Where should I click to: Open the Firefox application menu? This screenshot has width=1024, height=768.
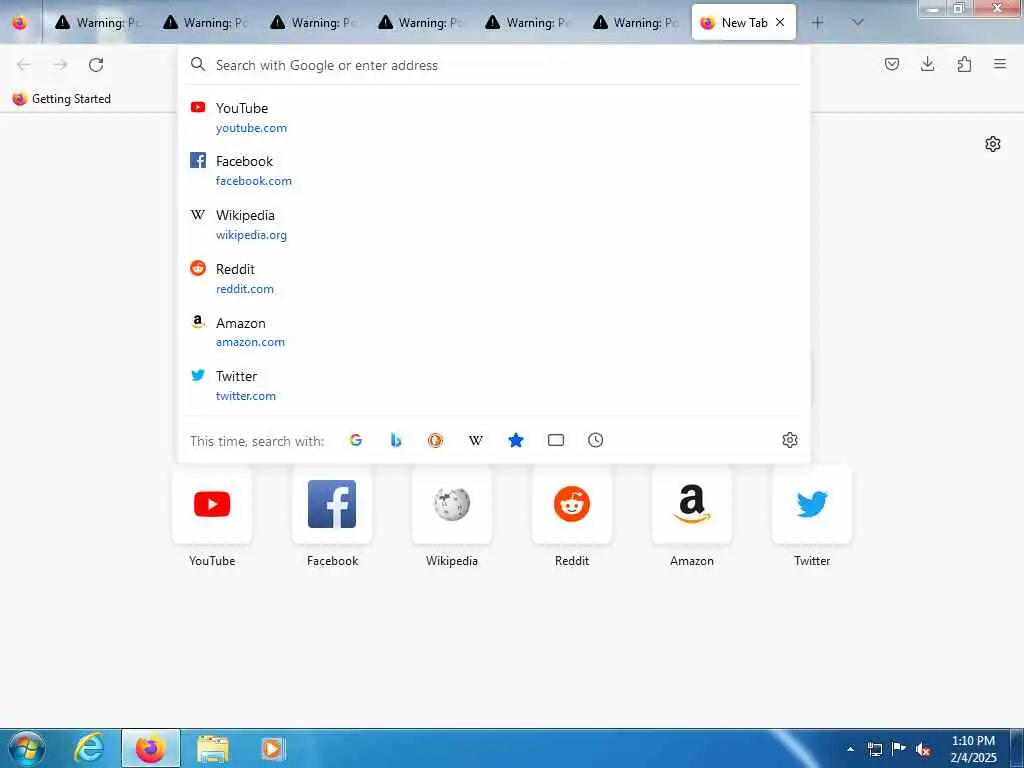pyautogui.click(x=1000, y=64)
